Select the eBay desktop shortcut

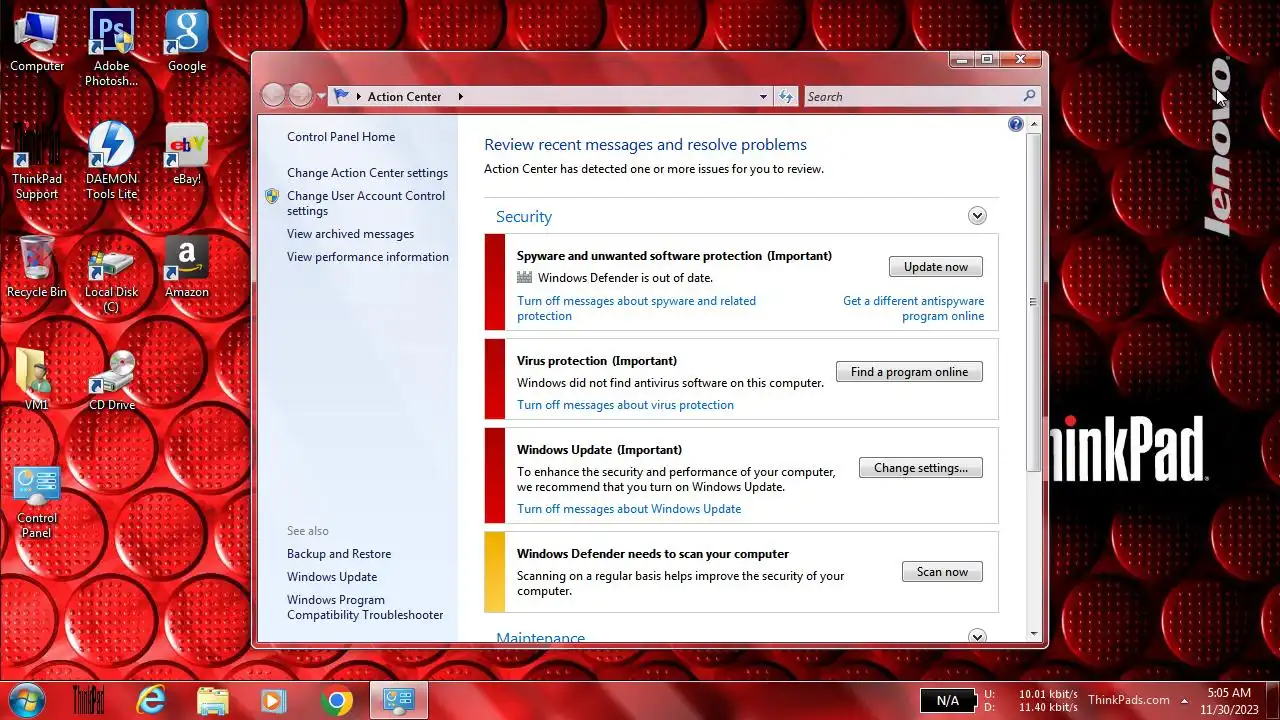coord(187,155)
